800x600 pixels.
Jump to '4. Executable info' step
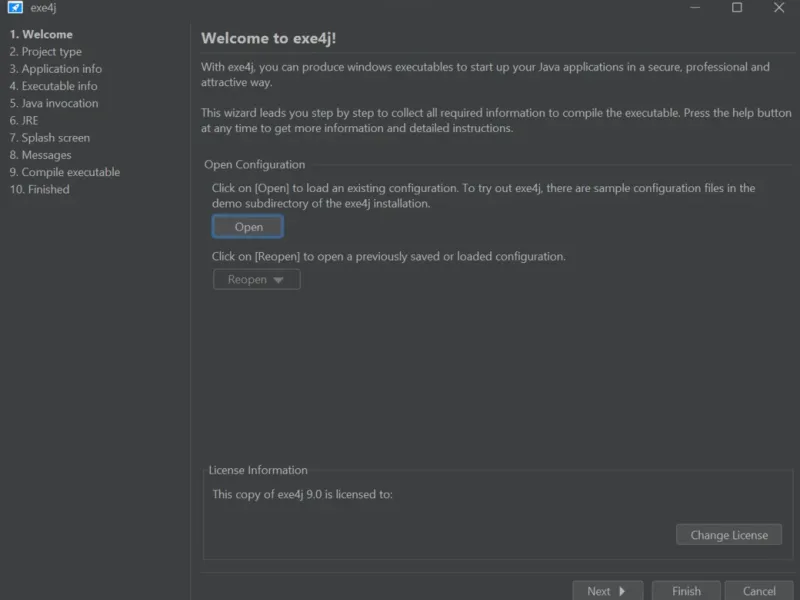coord(53,86)
